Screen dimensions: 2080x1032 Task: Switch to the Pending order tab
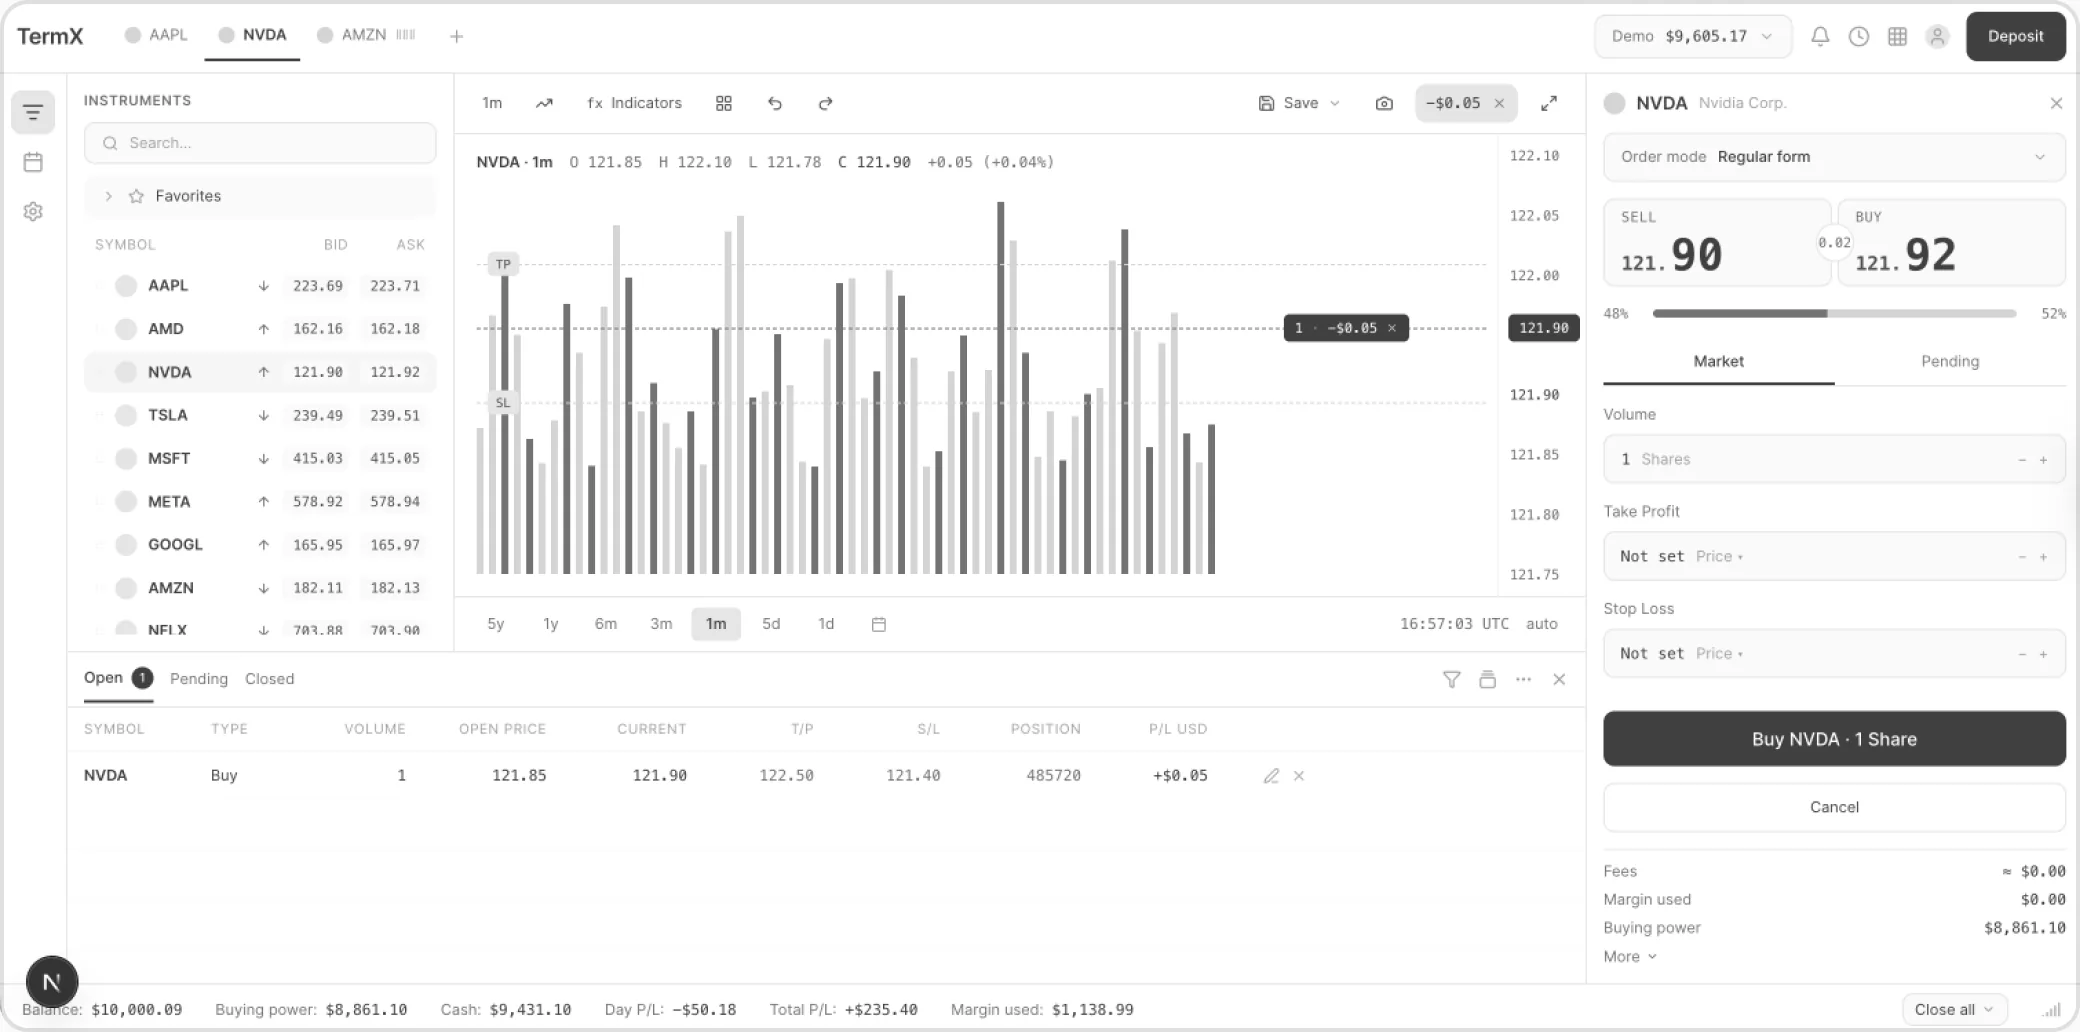point(1949,362)
